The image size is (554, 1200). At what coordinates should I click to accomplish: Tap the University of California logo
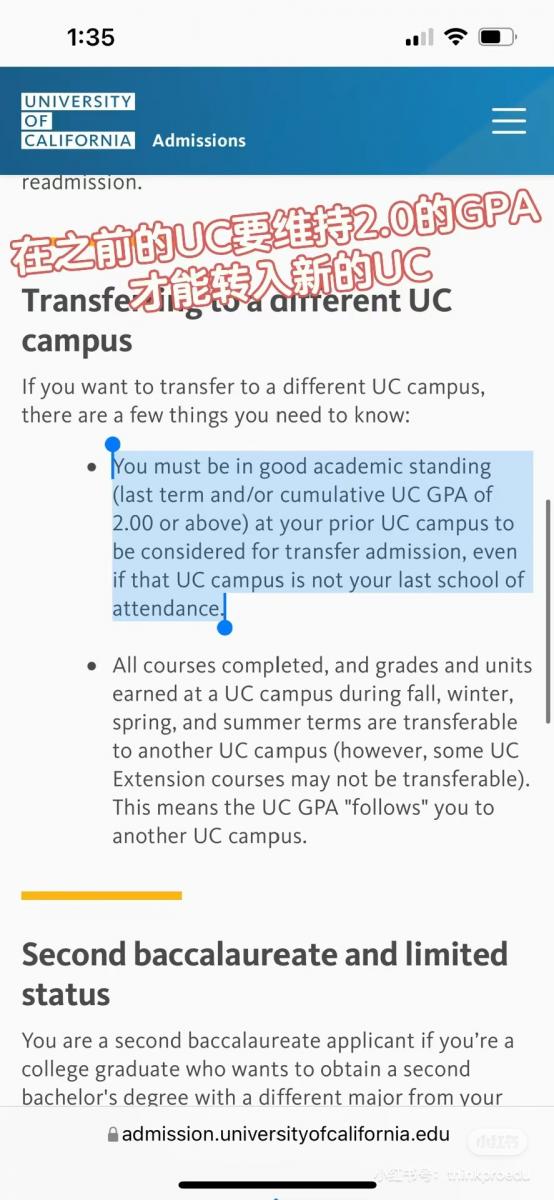[78, 121]
